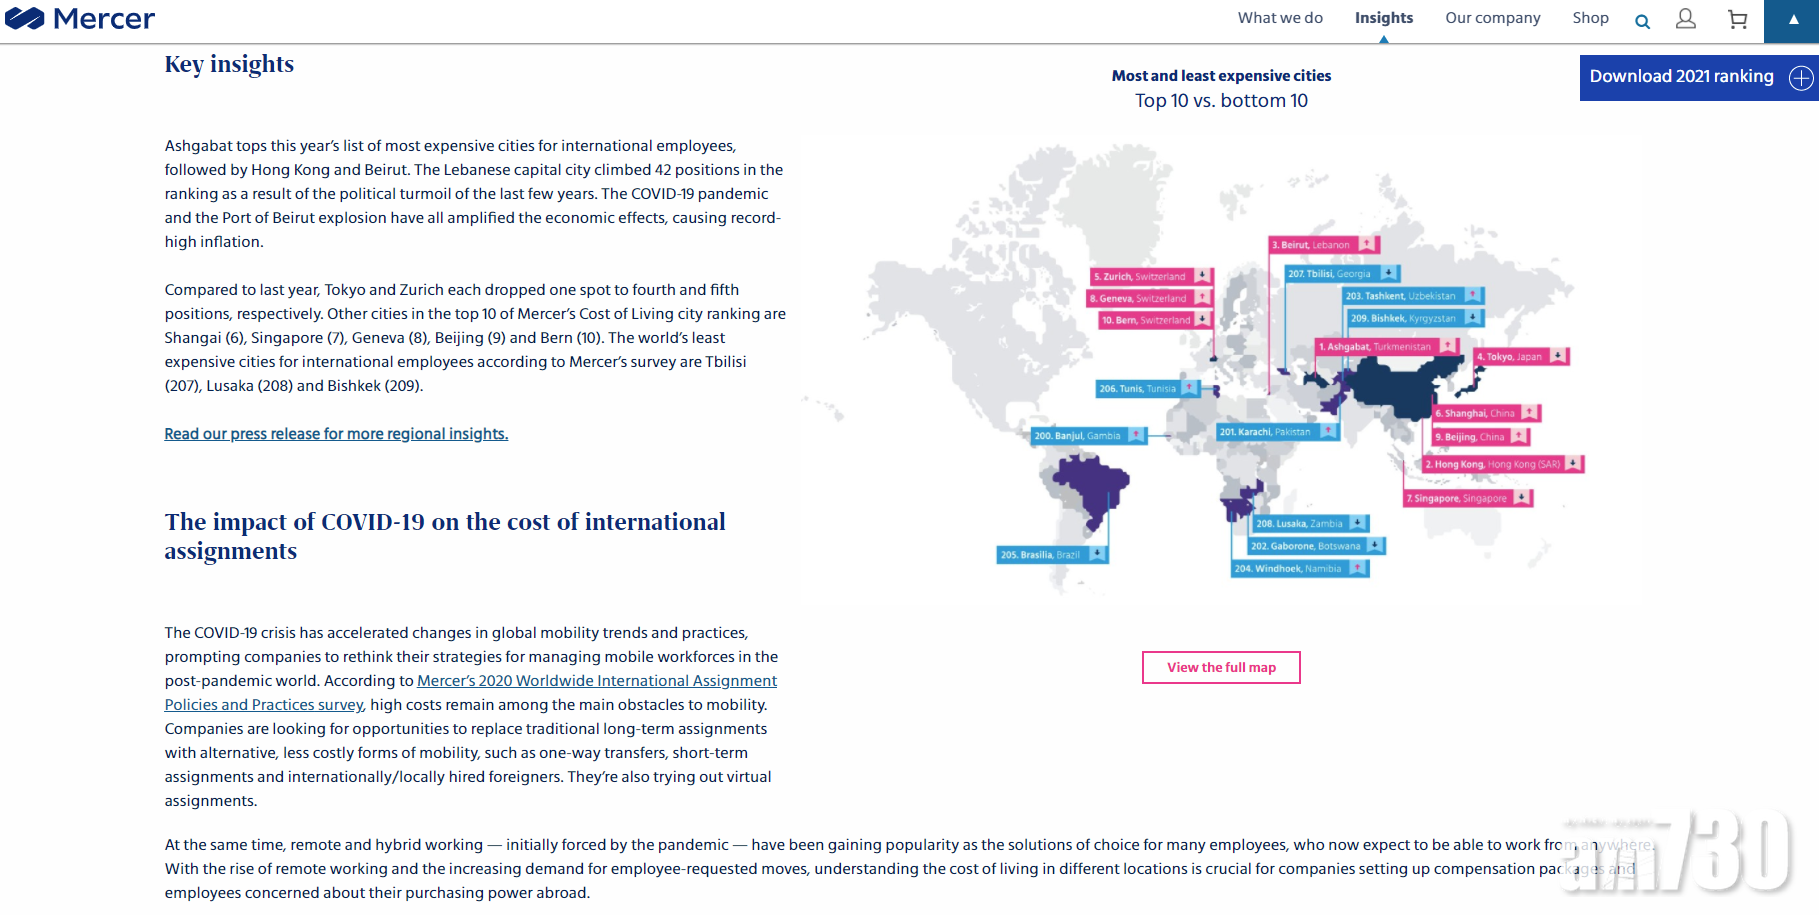
Task: Click the Mercer logo
Action: (80, 19)
